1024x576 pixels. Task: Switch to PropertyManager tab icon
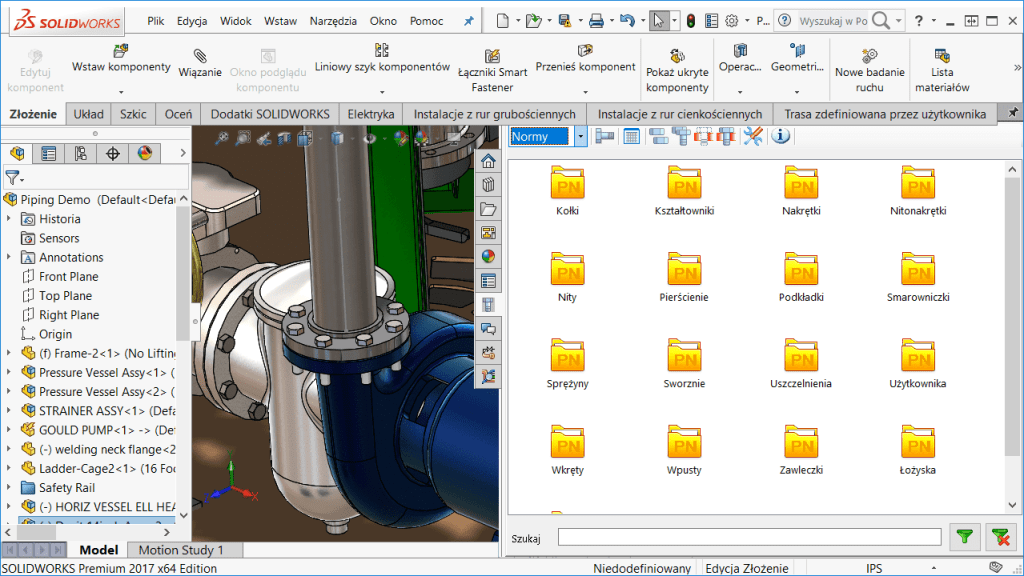49,153
